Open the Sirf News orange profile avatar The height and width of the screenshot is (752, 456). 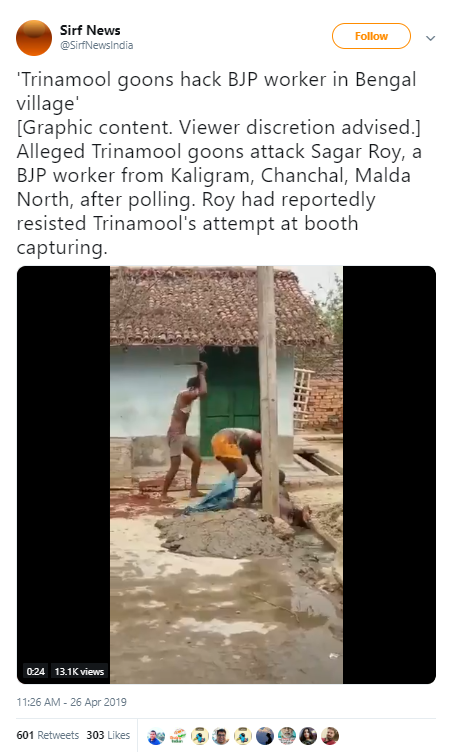pyautogui.click(x=34, y=38)
